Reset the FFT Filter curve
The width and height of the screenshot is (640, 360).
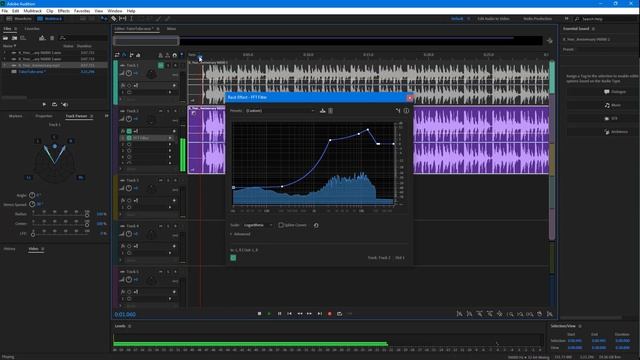316,225
